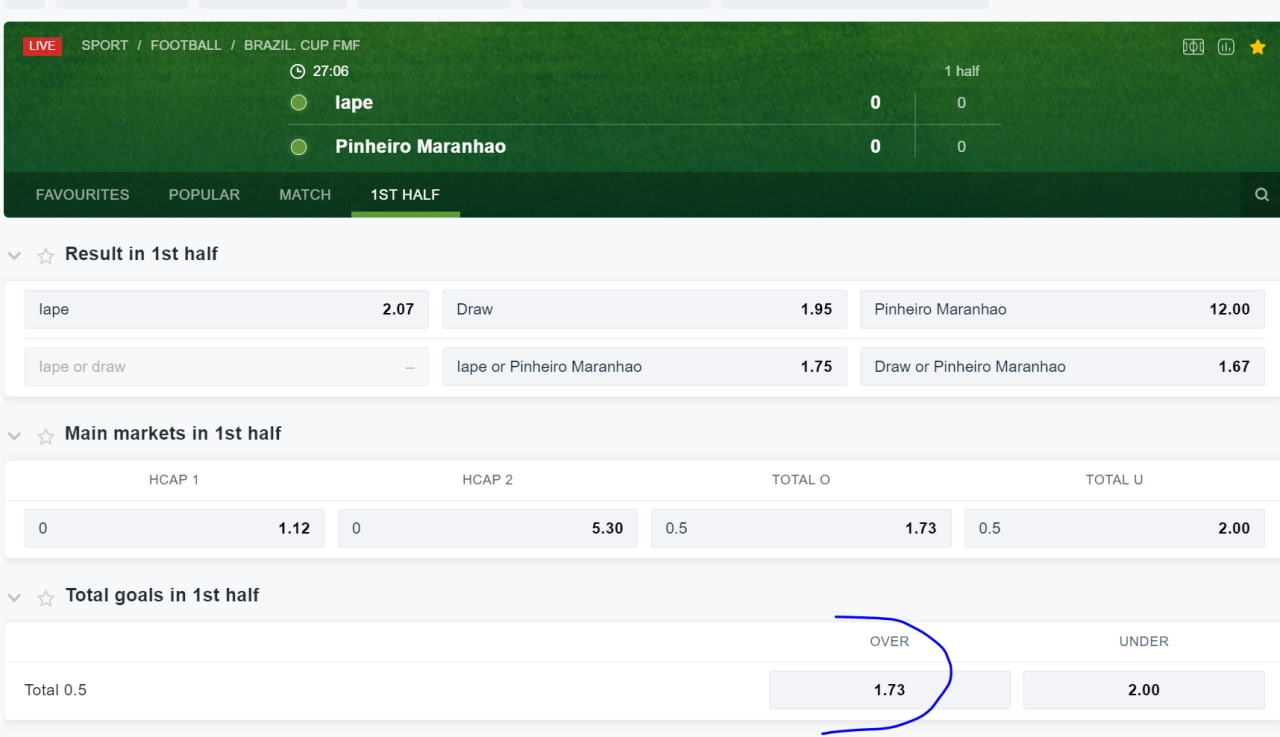Screen dimensions: 1280x737
Task: Collapse the Result in 1st half section
Action: click(x=14, y=256)
